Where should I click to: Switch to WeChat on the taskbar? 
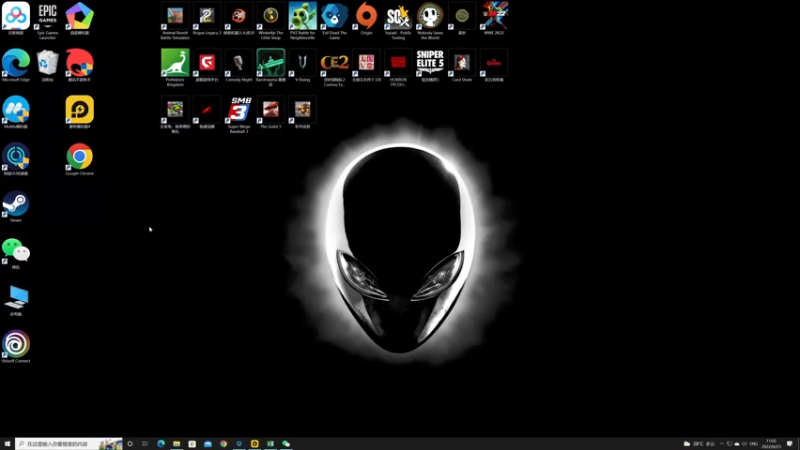pos(286,444)
